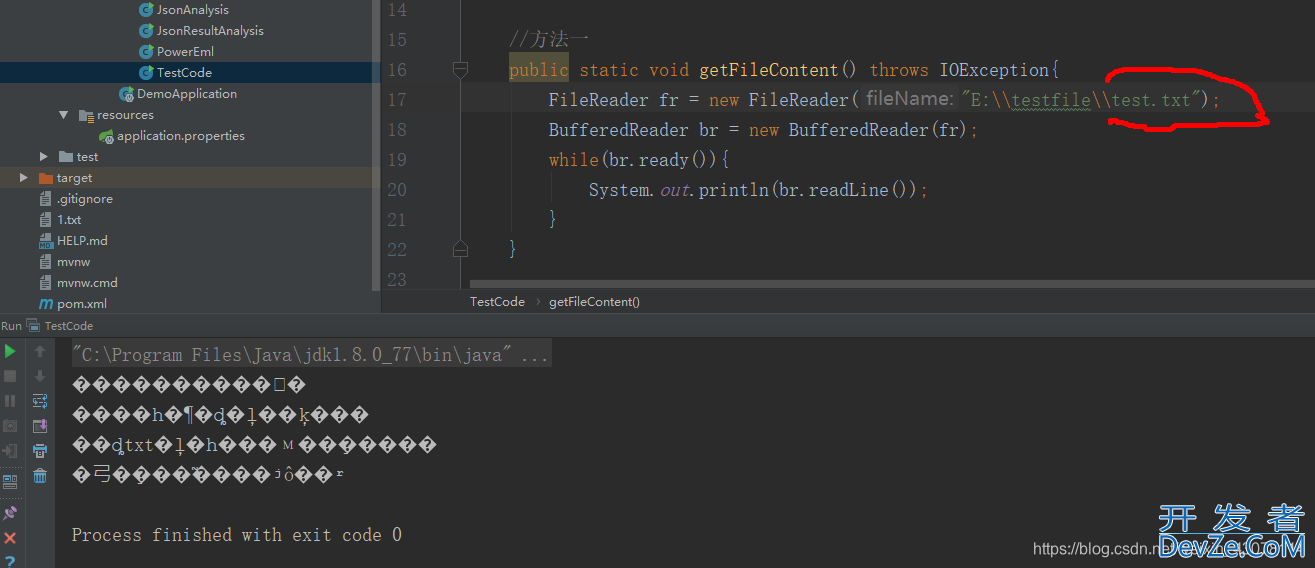The image size is (1315, 568).
Task: Click TestCode in editor breadcrumb
Action: [x=497, y=301]
